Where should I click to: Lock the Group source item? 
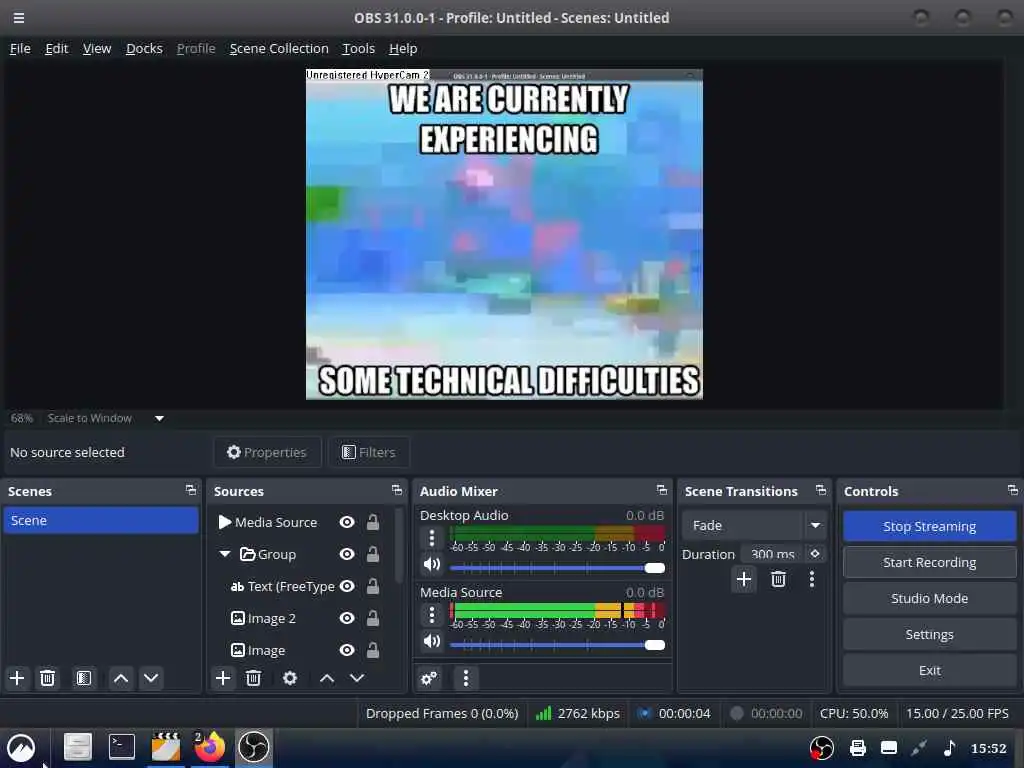(373, 554)
